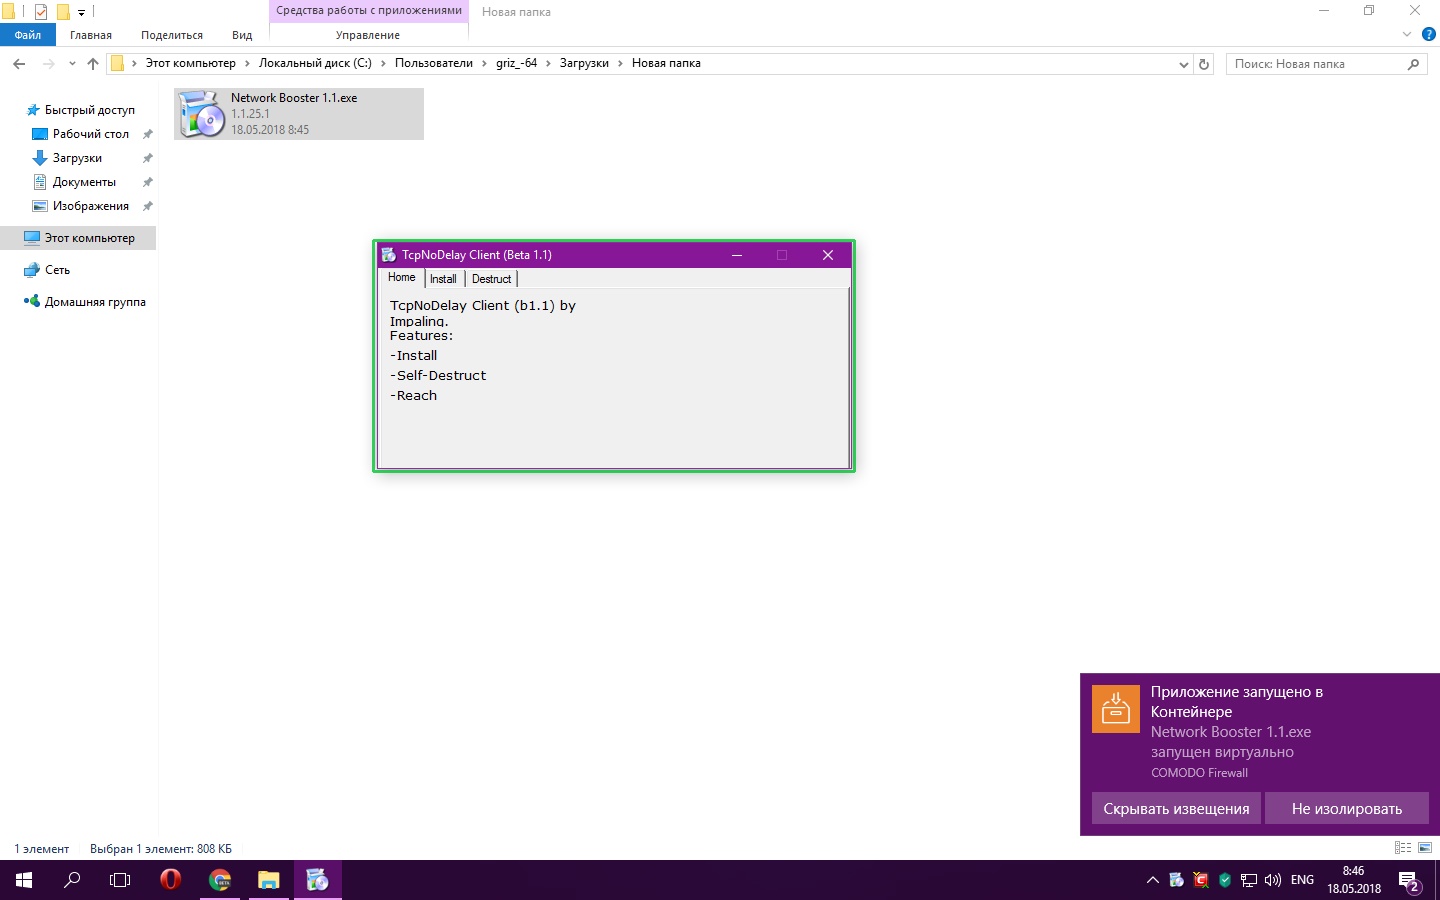1440x900 pixels.
Task: Expand chevron after Локальный диск (C:) in address bar
Action: click(383, 63)
